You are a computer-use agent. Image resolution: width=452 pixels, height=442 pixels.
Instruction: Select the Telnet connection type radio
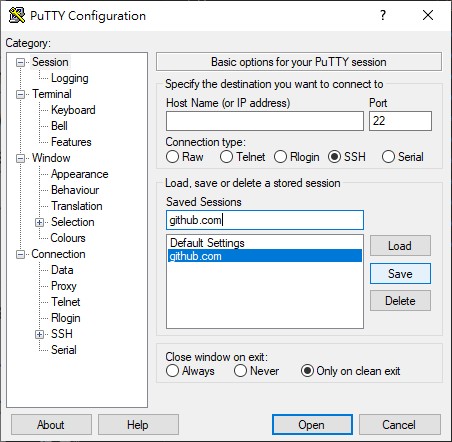pos(226,157)
